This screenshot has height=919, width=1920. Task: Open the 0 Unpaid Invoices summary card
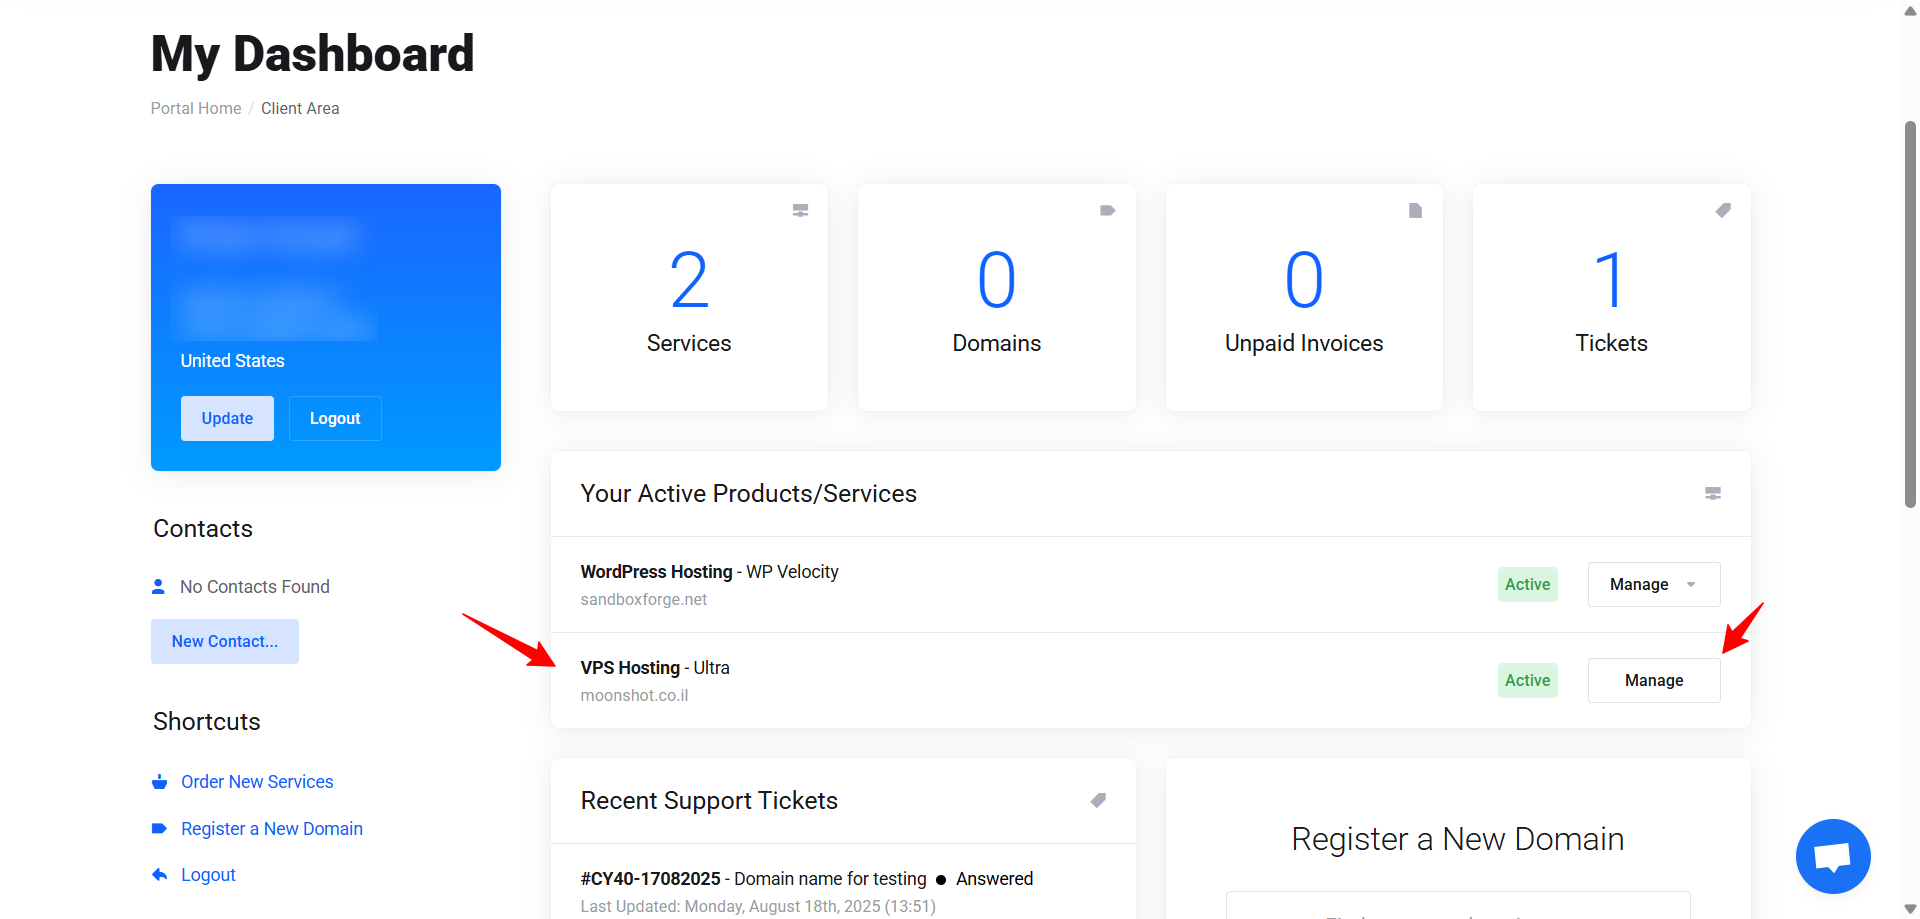(x=1304, y=297)
